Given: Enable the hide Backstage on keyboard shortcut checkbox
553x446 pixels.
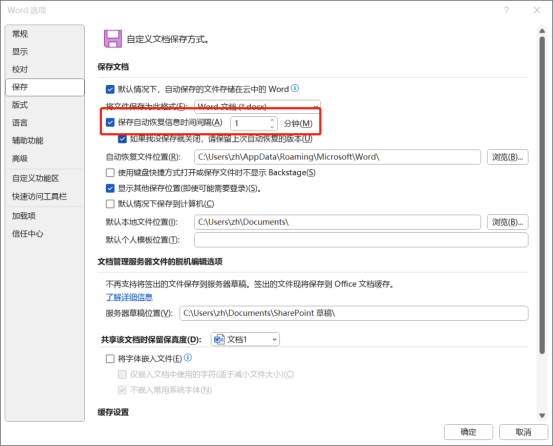Looking at the screenshot, I should [110, 172].
